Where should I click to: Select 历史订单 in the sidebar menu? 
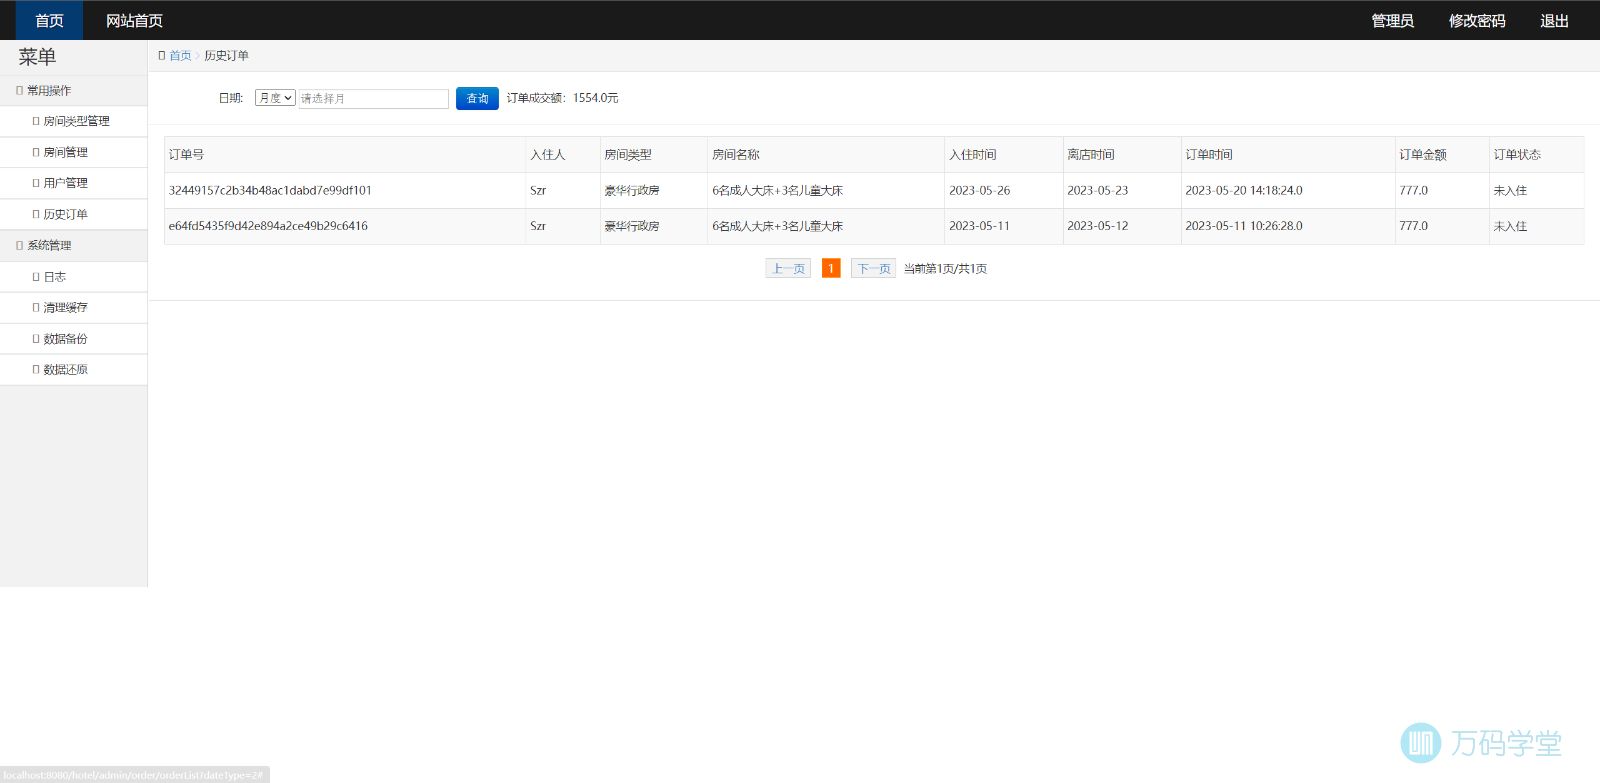(65, 214)
